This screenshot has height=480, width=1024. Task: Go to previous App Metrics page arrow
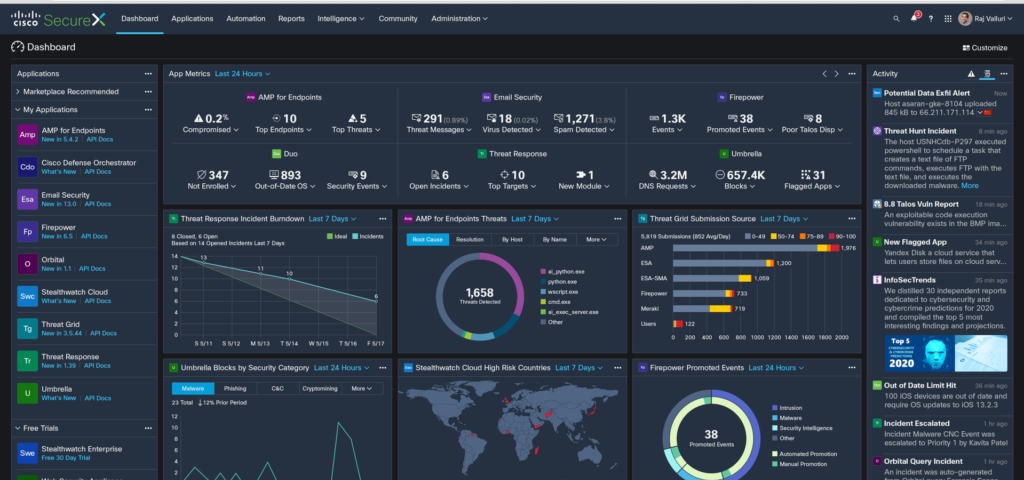point(824,74)
